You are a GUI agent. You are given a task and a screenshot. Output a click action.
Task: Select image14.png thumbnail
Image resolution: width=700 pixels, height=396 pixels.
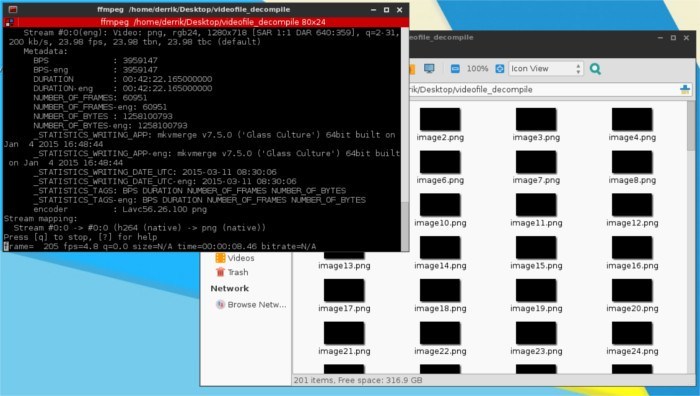440,248
